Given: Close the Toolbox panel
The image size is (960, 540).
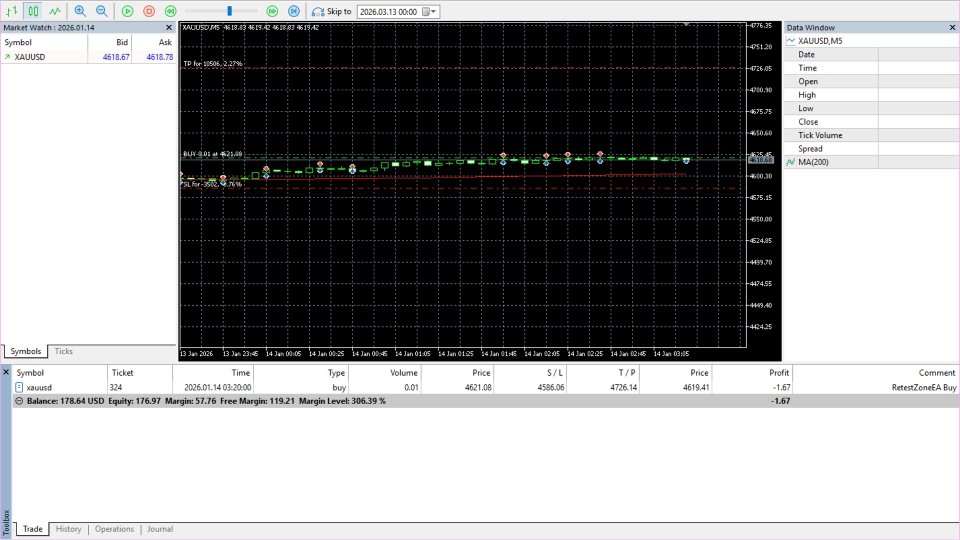Looking at the screenshot, I should [6, 372].
